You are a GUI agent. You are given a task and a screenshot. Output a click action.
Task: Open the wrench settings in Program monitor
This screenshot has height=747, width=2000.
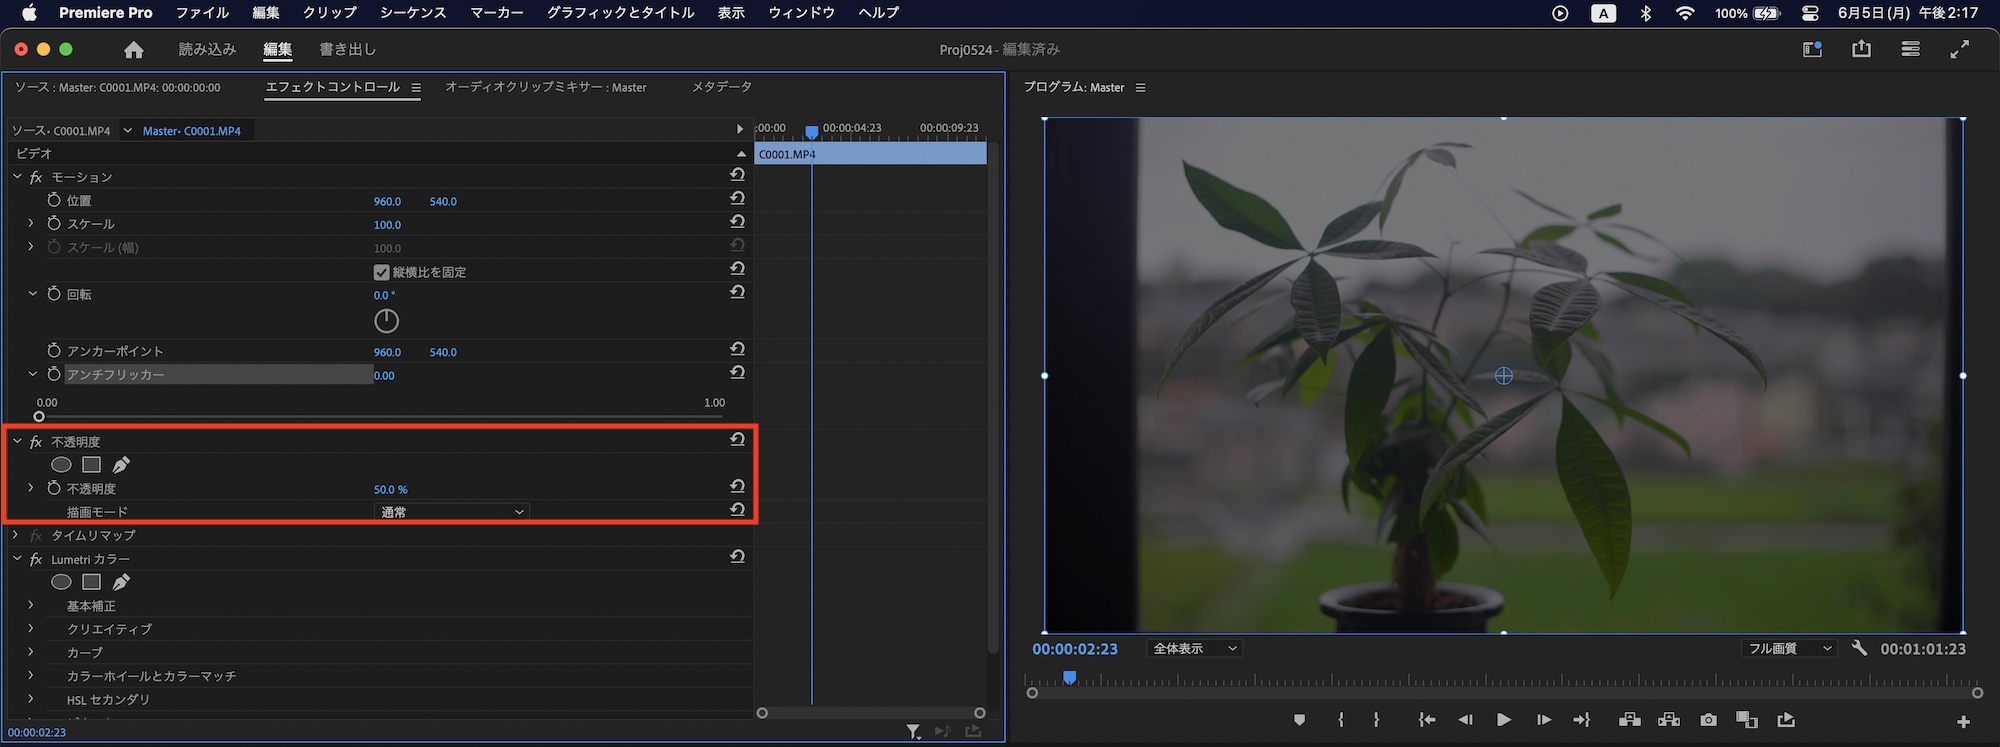pyautogui.click(x=1859, y=648)
